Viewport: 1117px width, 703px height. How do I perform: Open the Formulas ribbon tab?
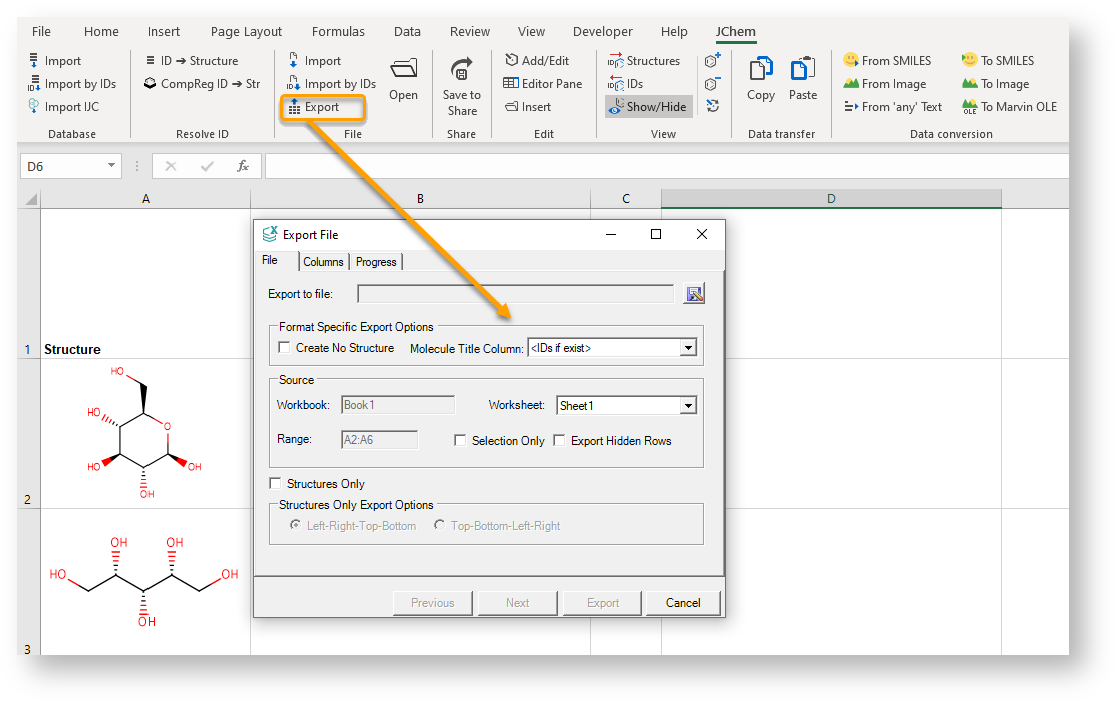[338, 32]
